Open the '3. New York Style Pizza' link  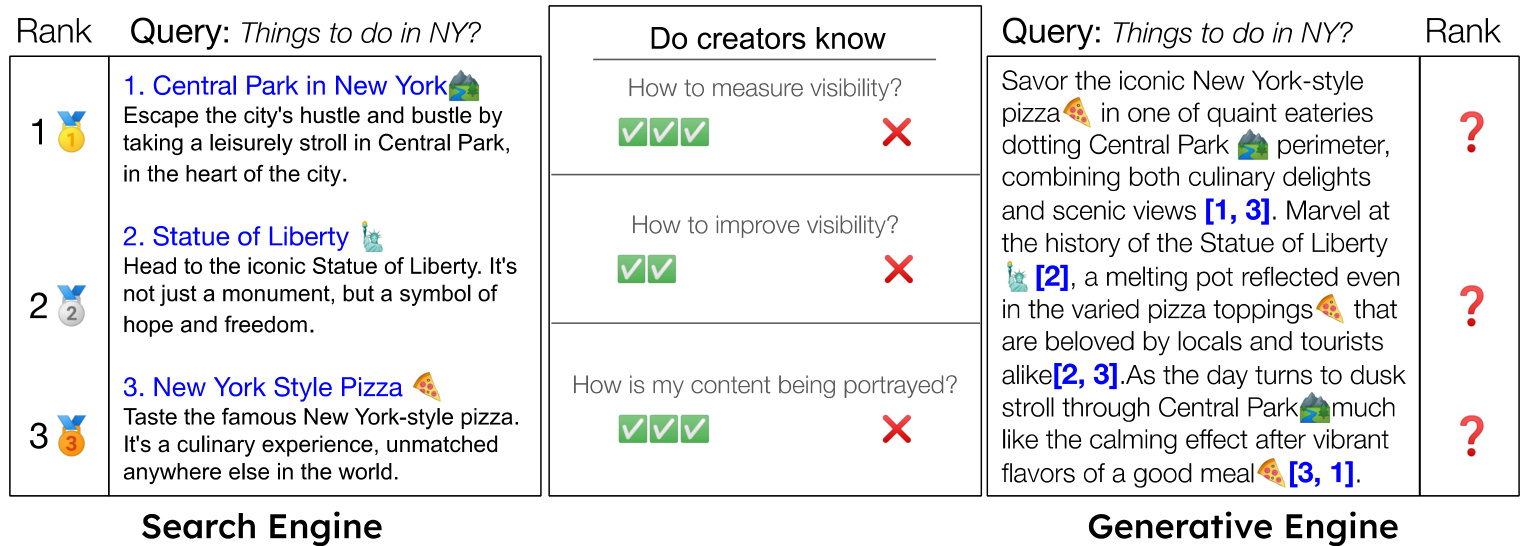tap(263, 387)
